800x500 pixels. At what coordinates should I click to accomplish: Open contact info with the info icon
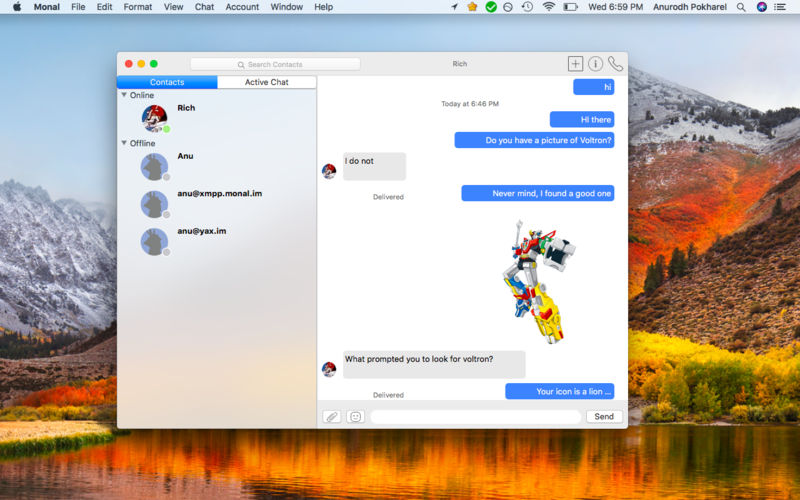595,64
